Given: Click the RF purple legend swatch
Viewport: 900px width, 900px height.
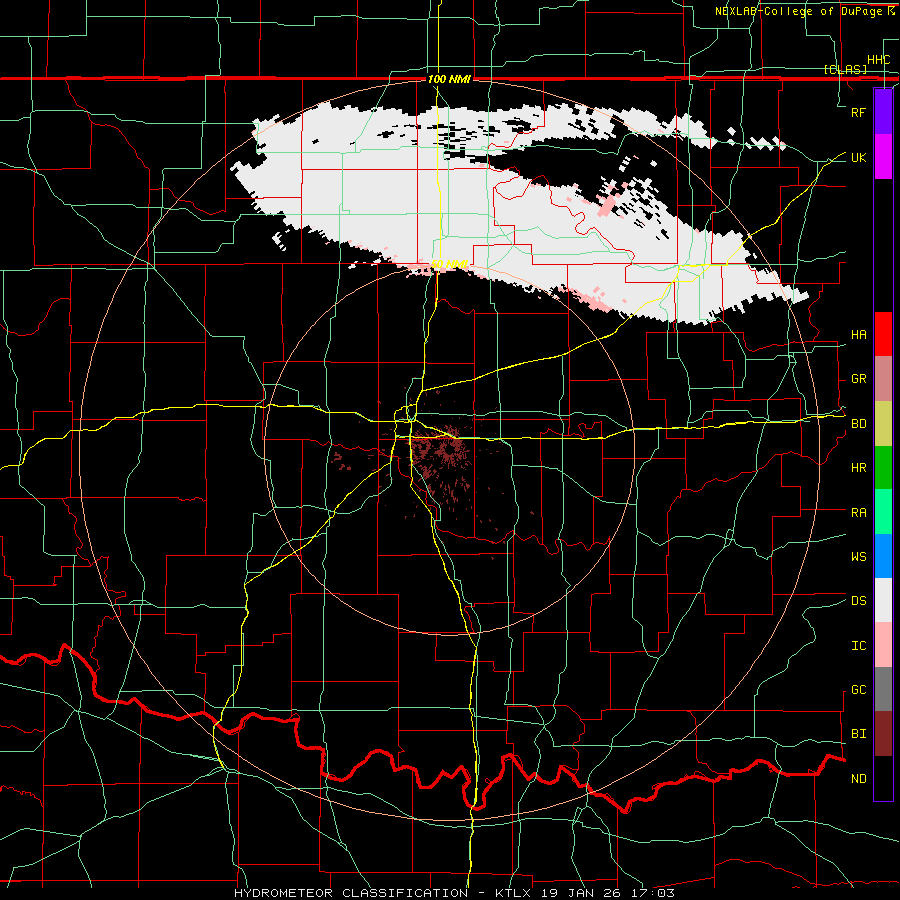Looking at the screenshot, I should (883, 112).
